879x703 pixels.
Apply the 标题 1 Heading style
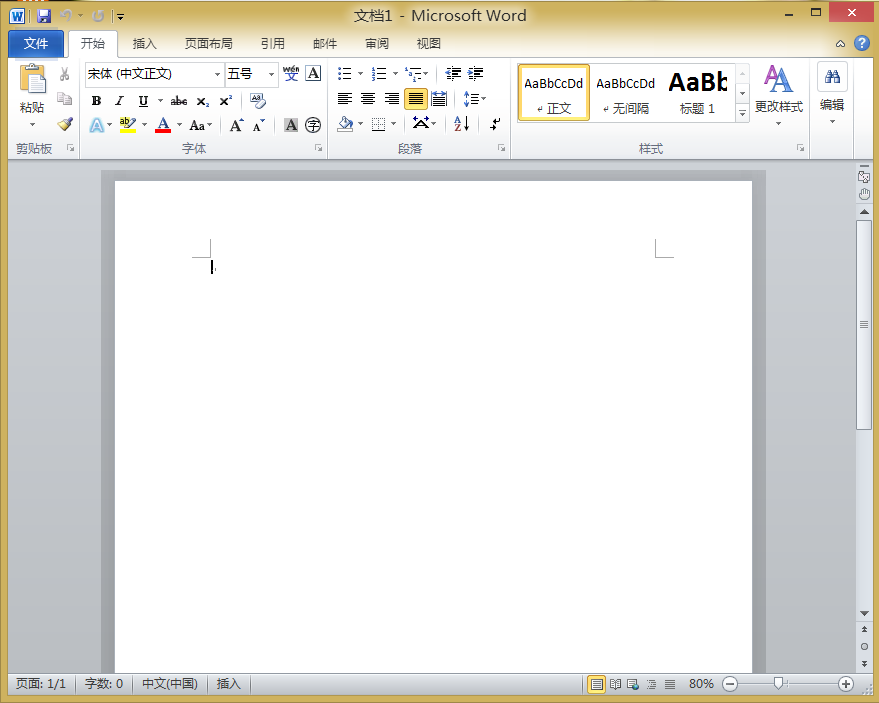tap(697, 93)
